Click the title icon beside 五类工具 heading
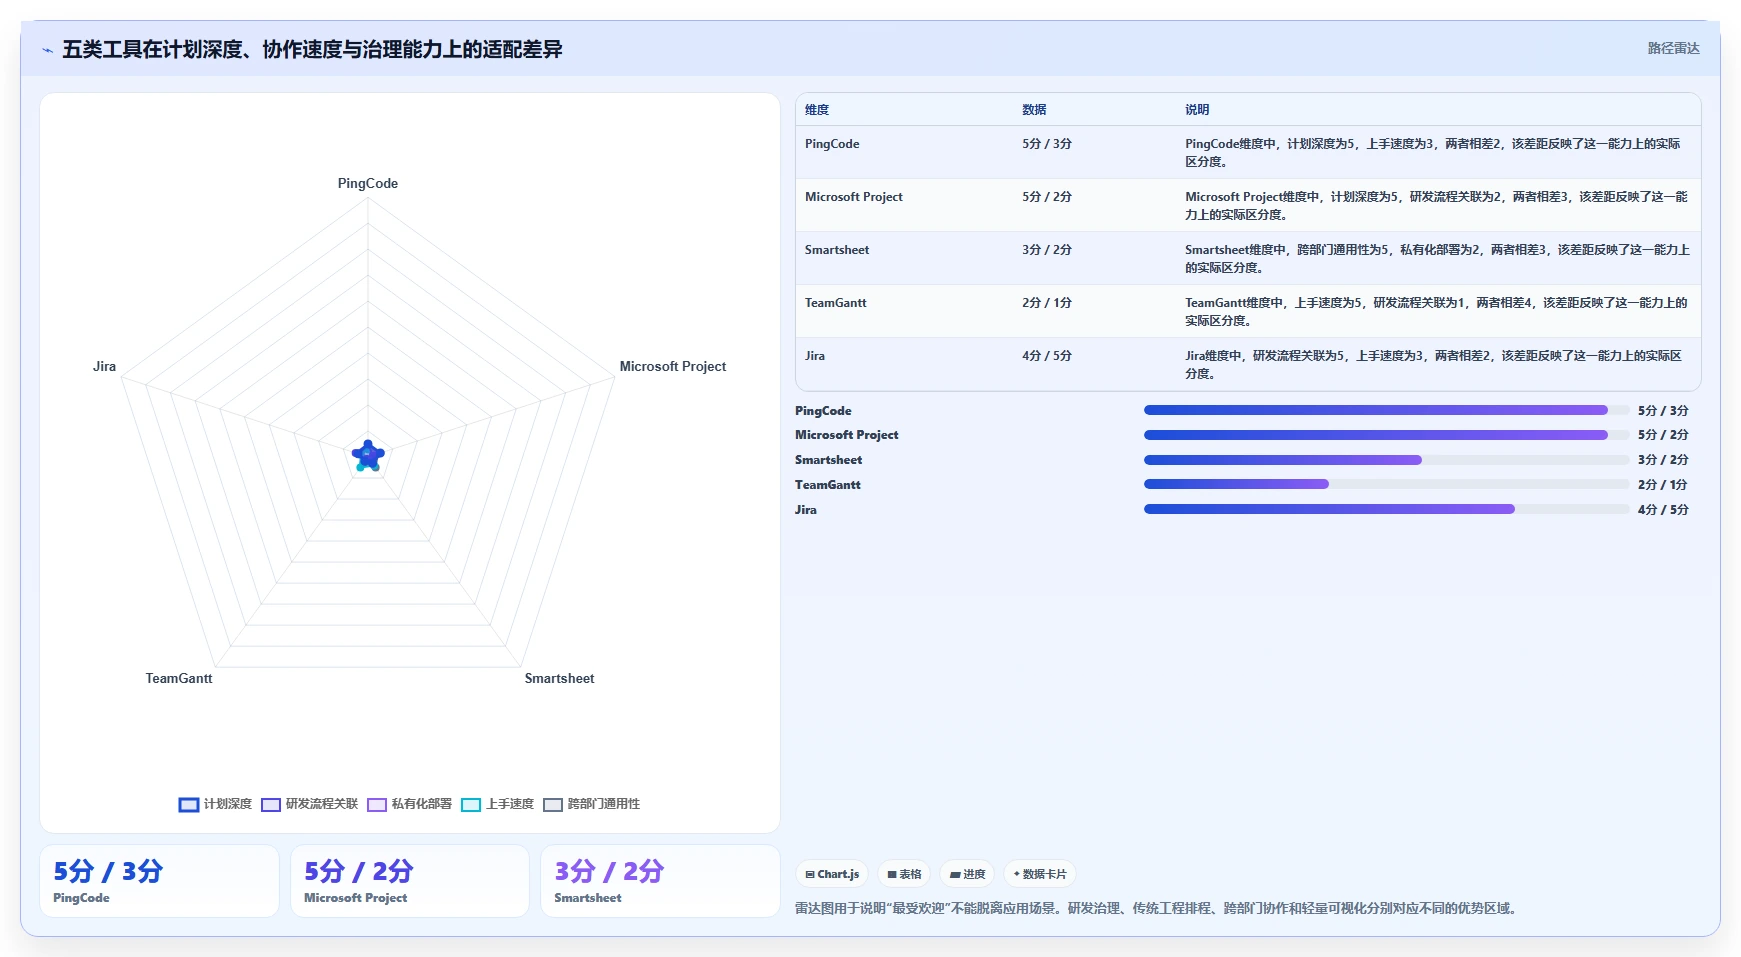Viewport: 1741px width, 957px height. click(x=47, y=50)
